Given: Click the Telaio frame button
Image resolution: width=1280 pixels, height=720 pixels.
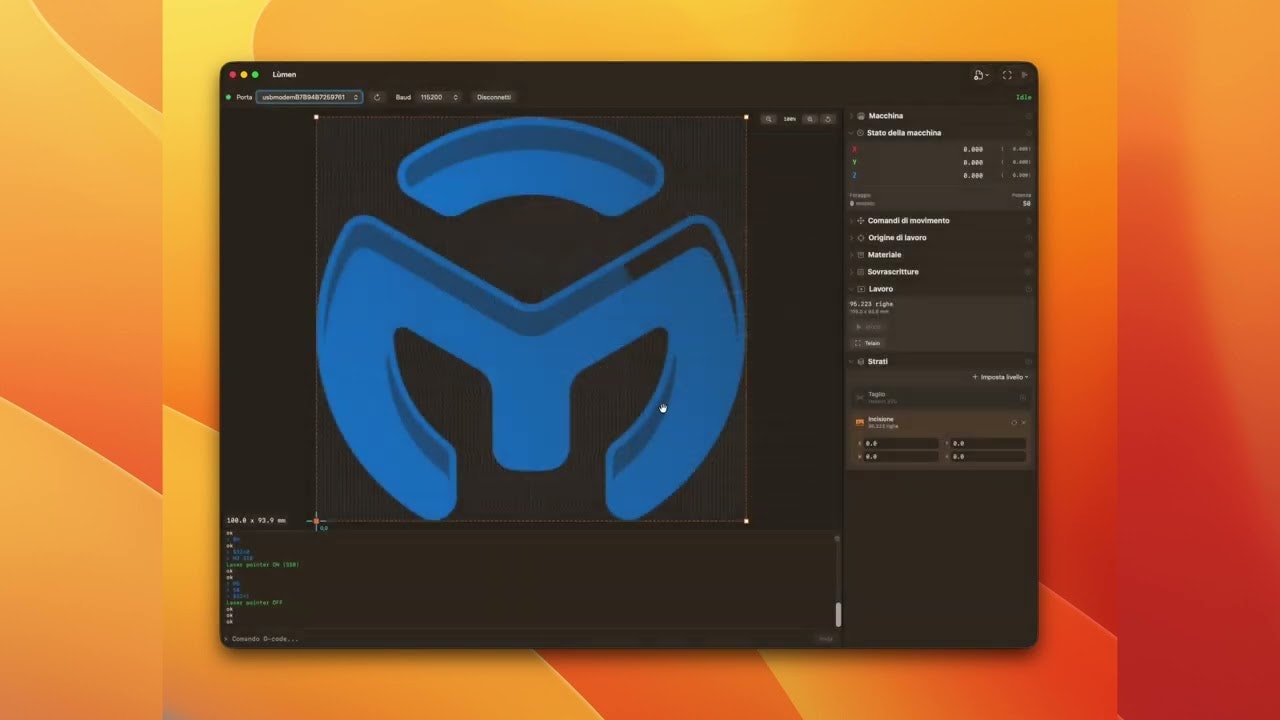Looking at the screenshot, I should coord(868,343).
